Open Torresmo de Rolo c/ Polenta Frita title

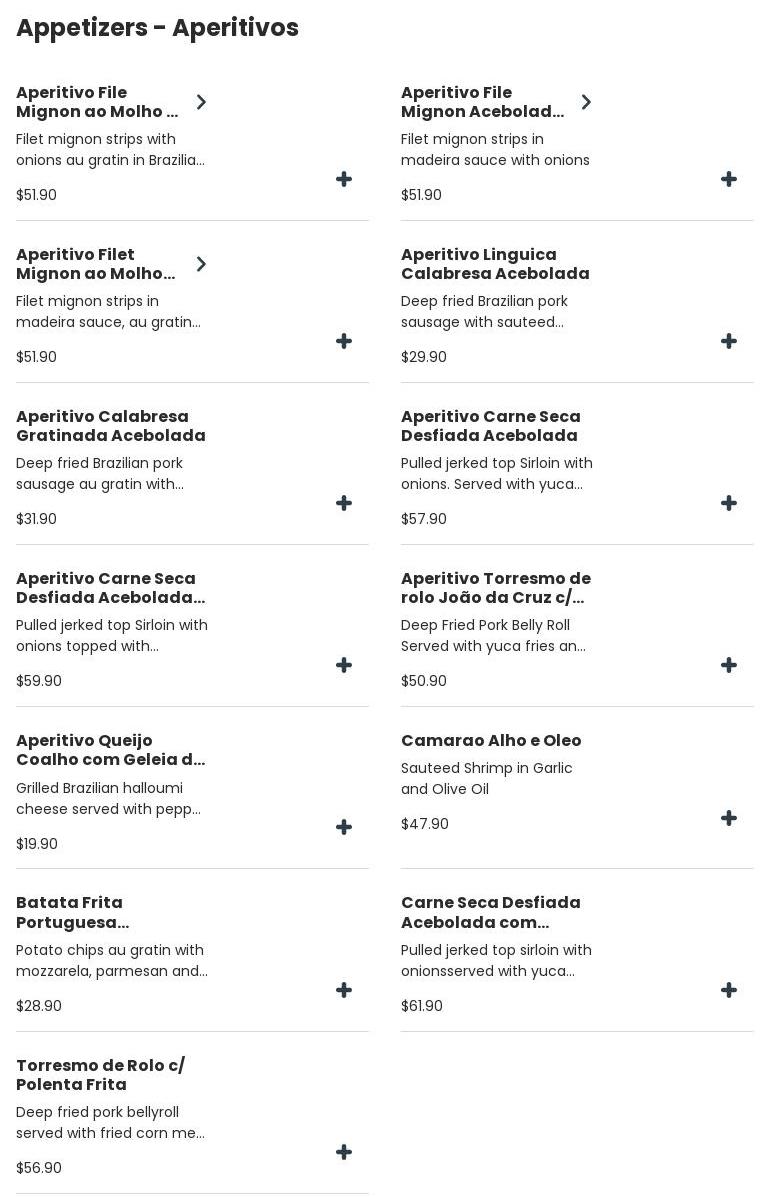pos(100,1075)
